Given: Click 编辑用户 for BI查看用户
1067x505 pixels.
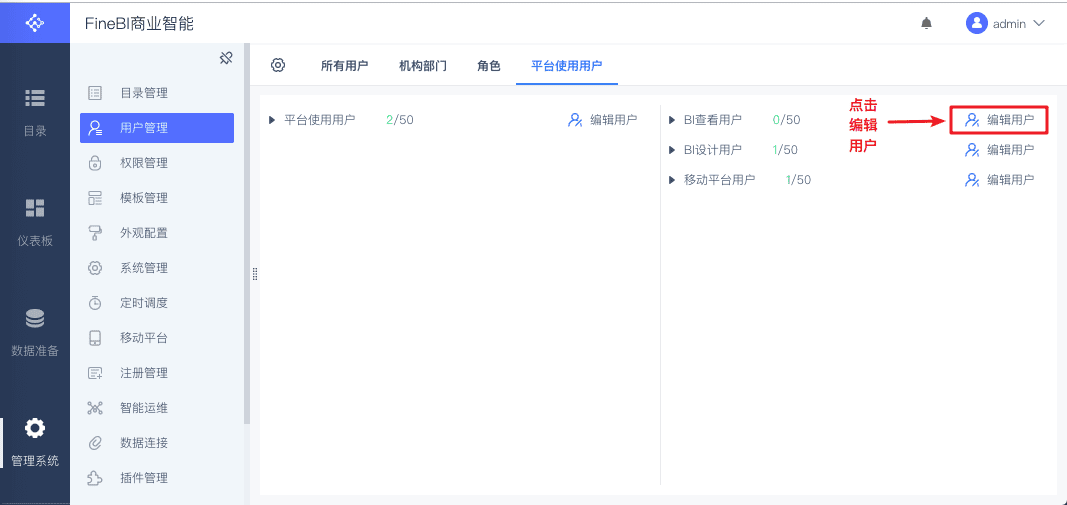Looking at the screenshot, I should pyautogui.click(x=999, y=120).
